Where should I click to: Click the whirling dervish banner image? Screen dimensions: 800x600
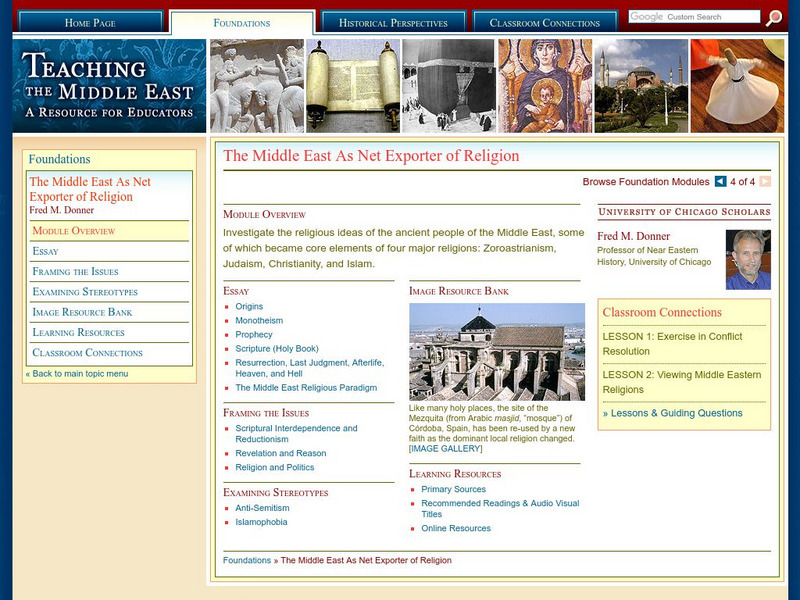point(737,86)
